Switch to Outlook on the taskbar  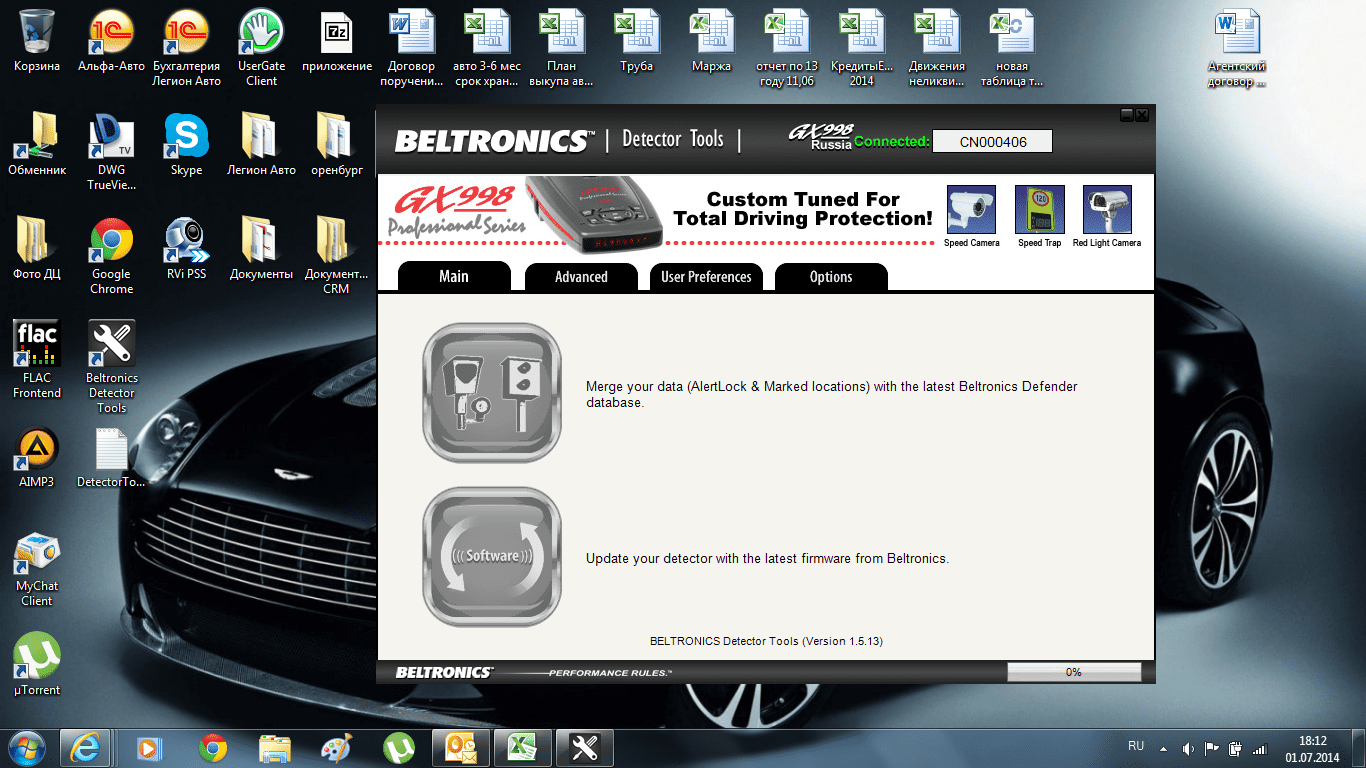point(460,747)
